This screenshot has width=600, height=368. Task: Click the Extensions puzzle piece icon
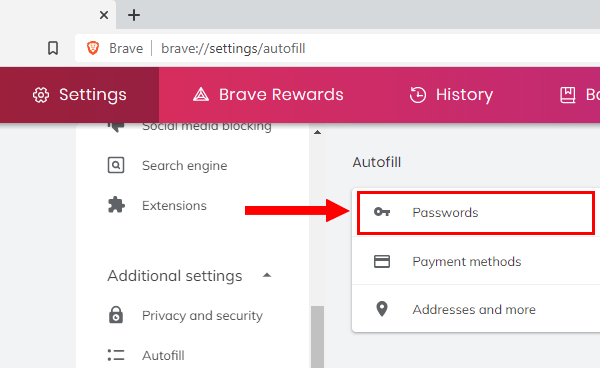[x=116, y=205]
